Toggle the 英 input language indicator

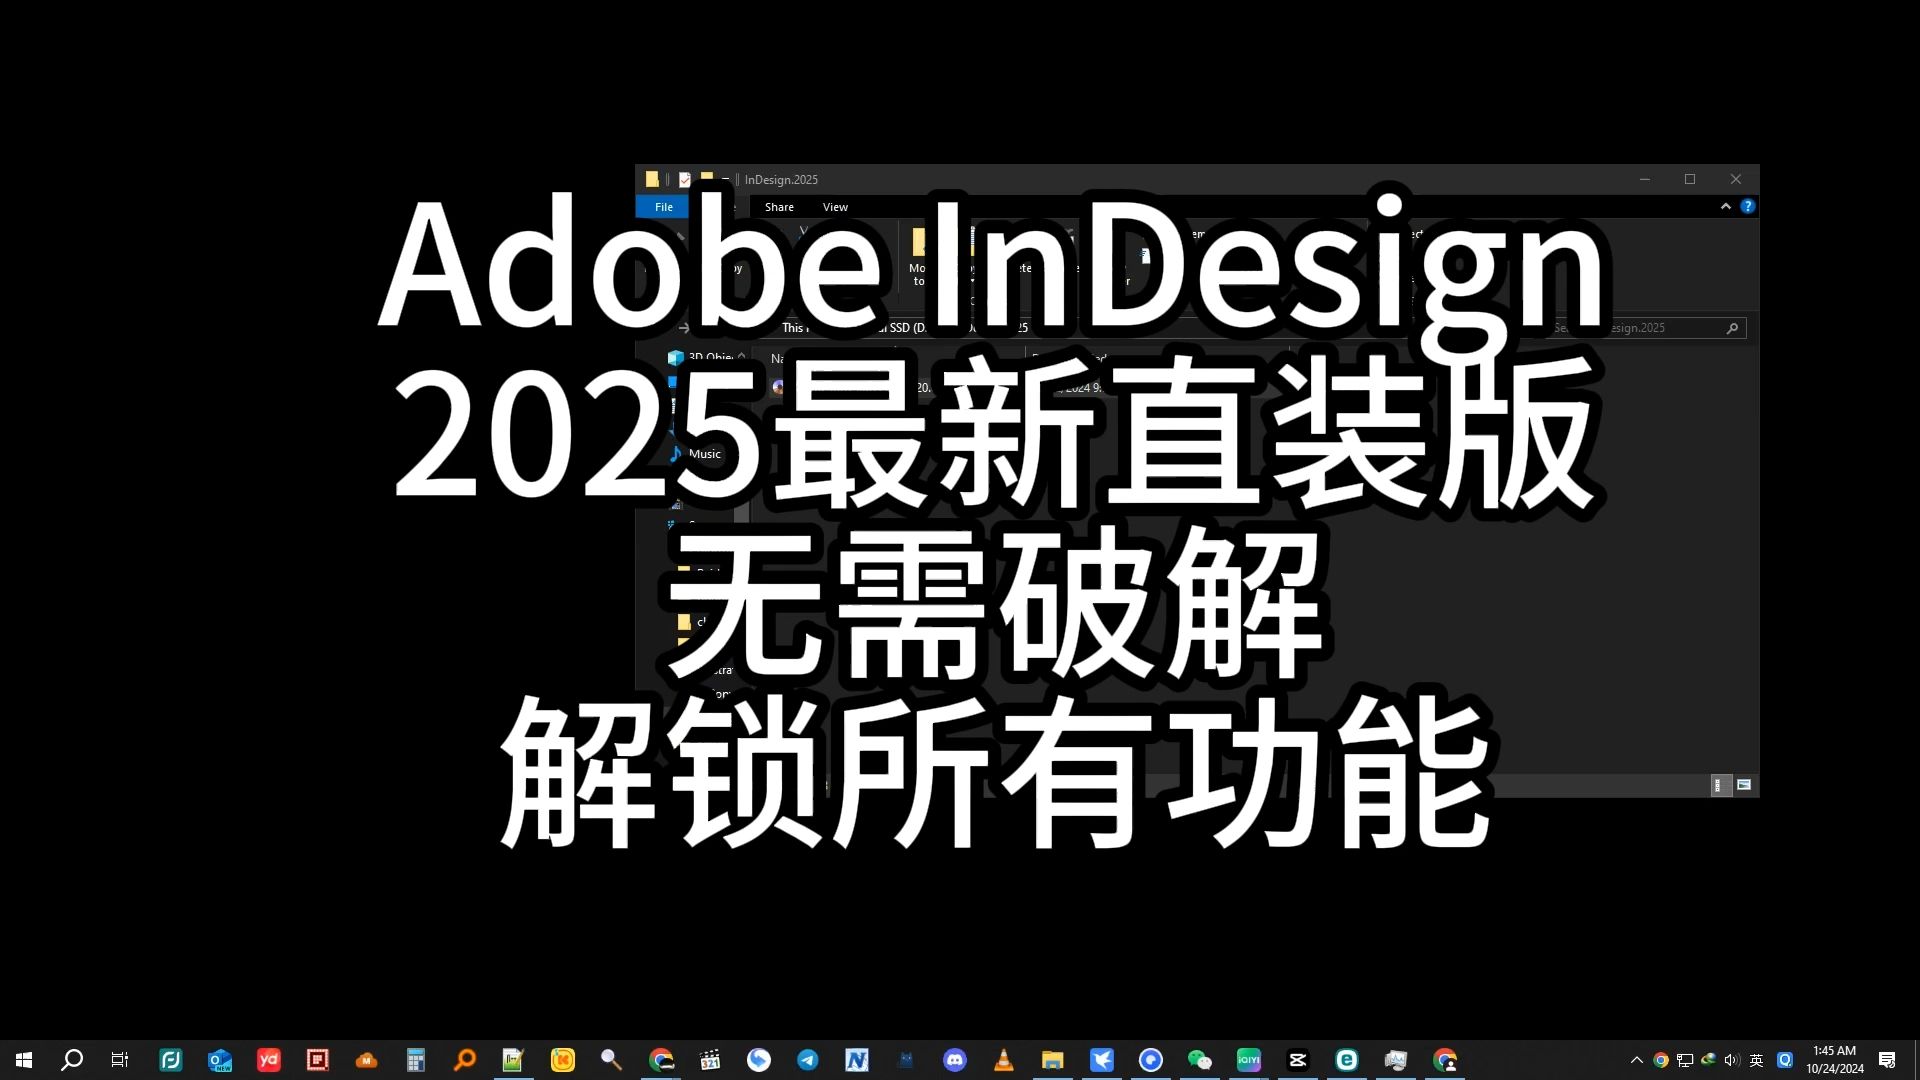coord(1756,1060)
